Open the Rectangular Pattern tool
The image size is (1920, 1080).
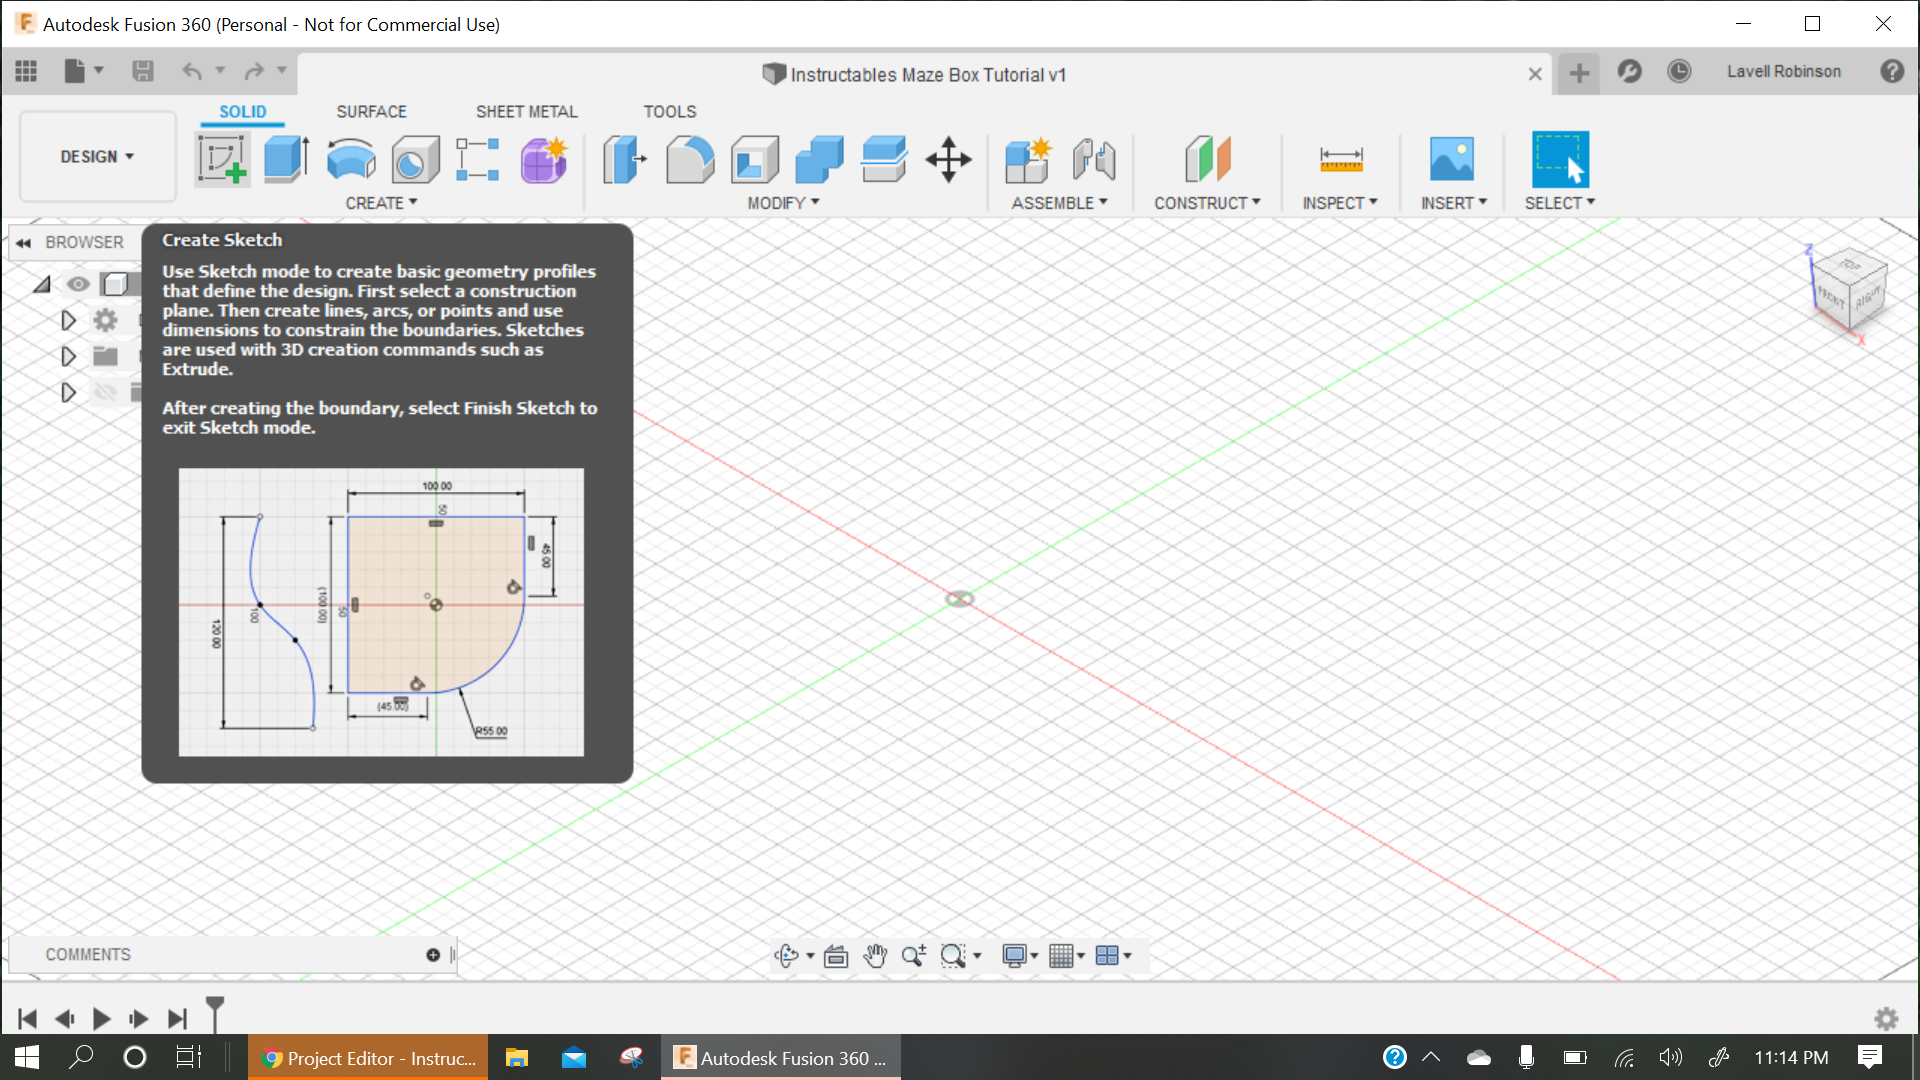[x=478, y=159]
